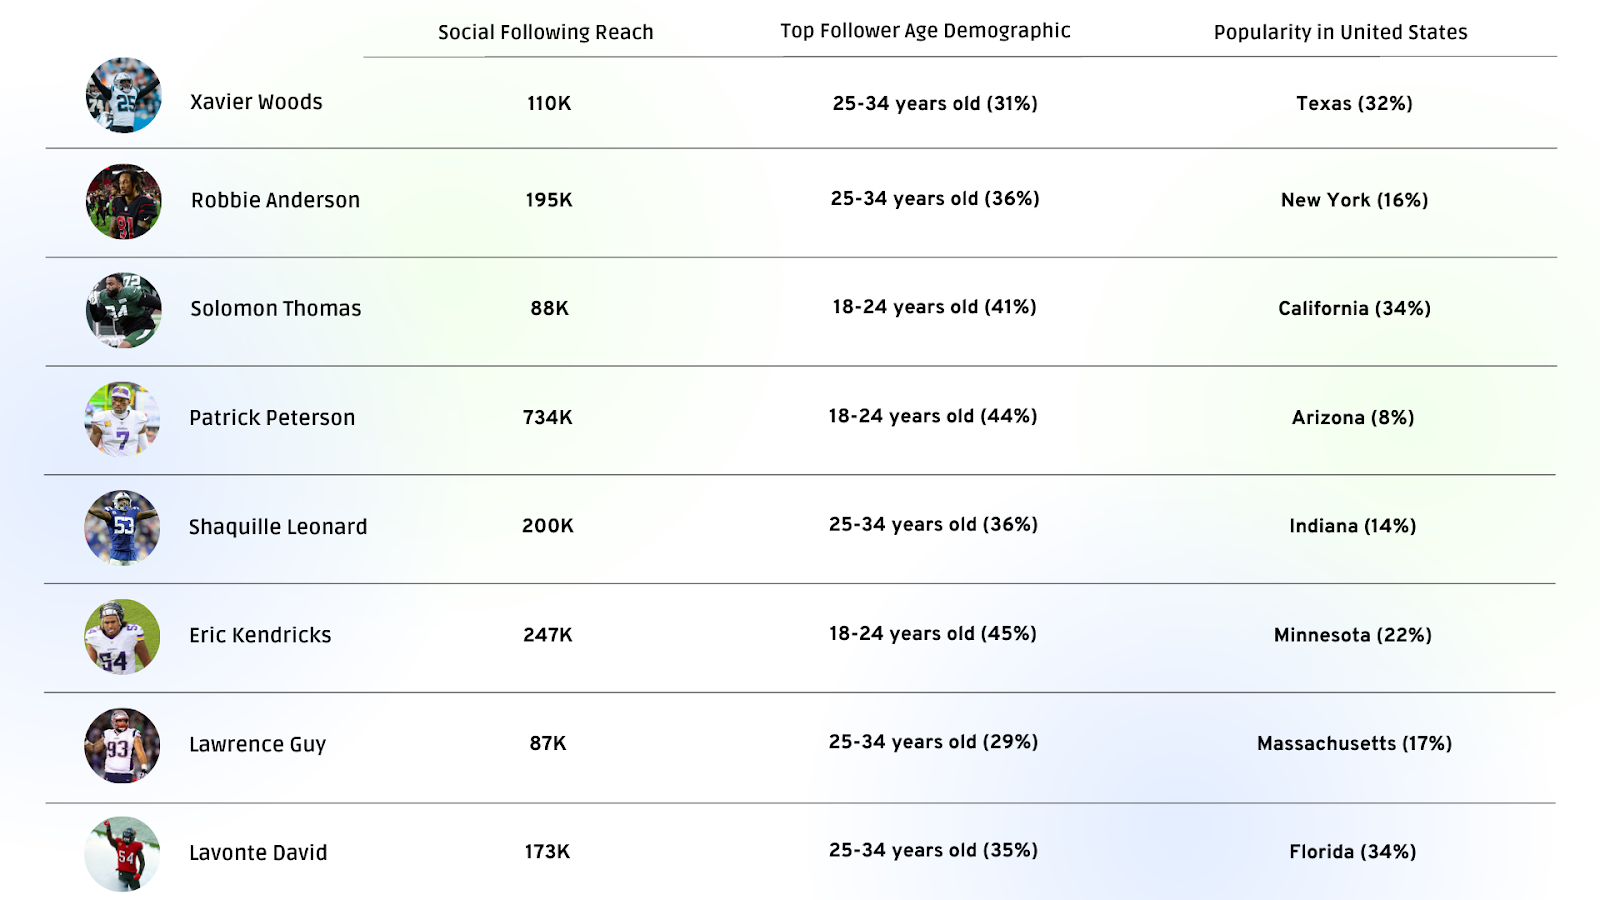Select the Top Follower Age Demographic header
Viewport: 1600px width, 900px height.
925,31
